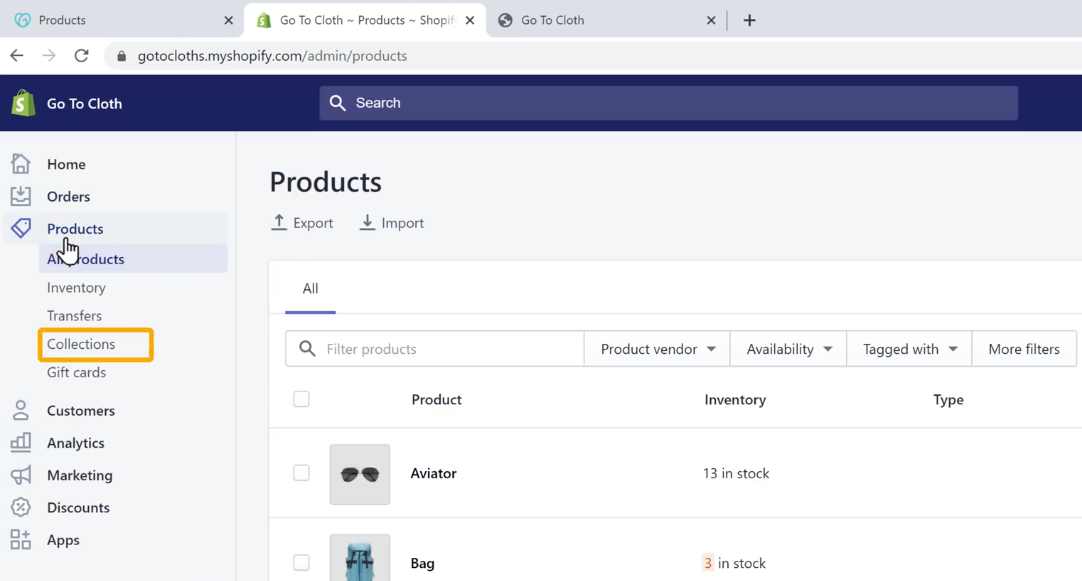This screenshot has height=581, width=1082.
Task: Open the Bag product link
Action: [422, 563]
